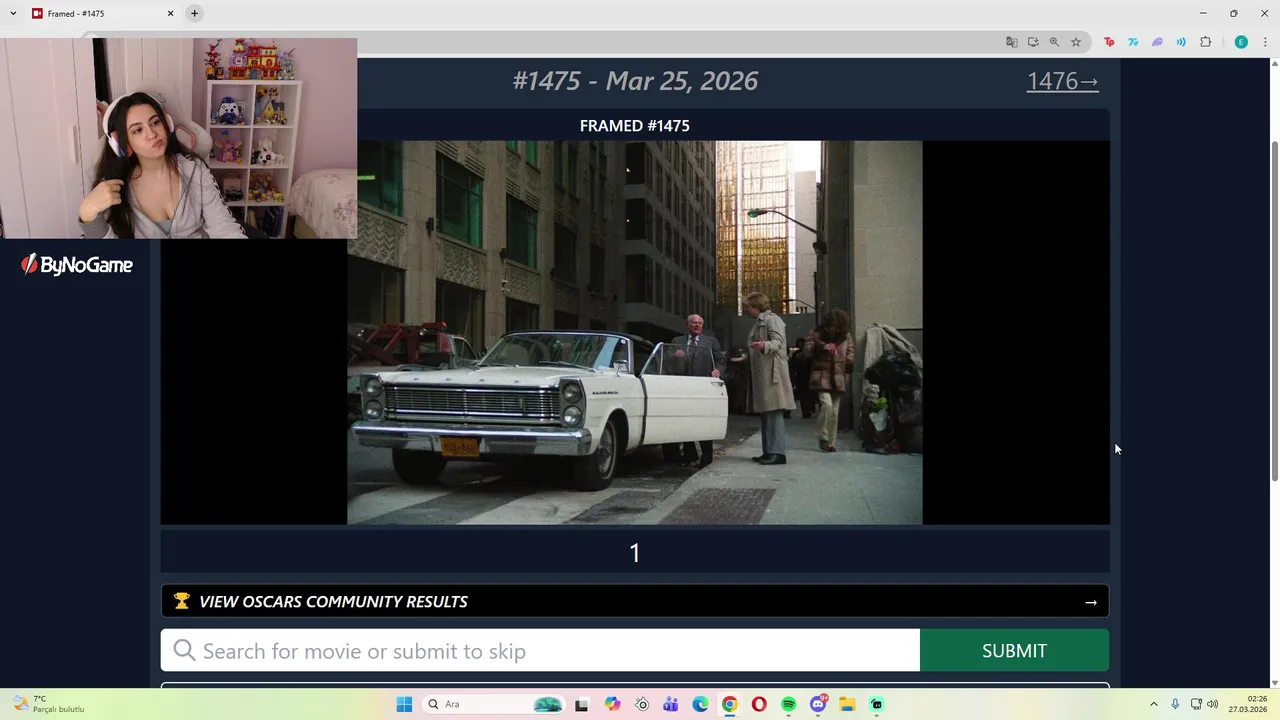Click the microphone tray icon
1280x720 pixels.
[1175, 704]
